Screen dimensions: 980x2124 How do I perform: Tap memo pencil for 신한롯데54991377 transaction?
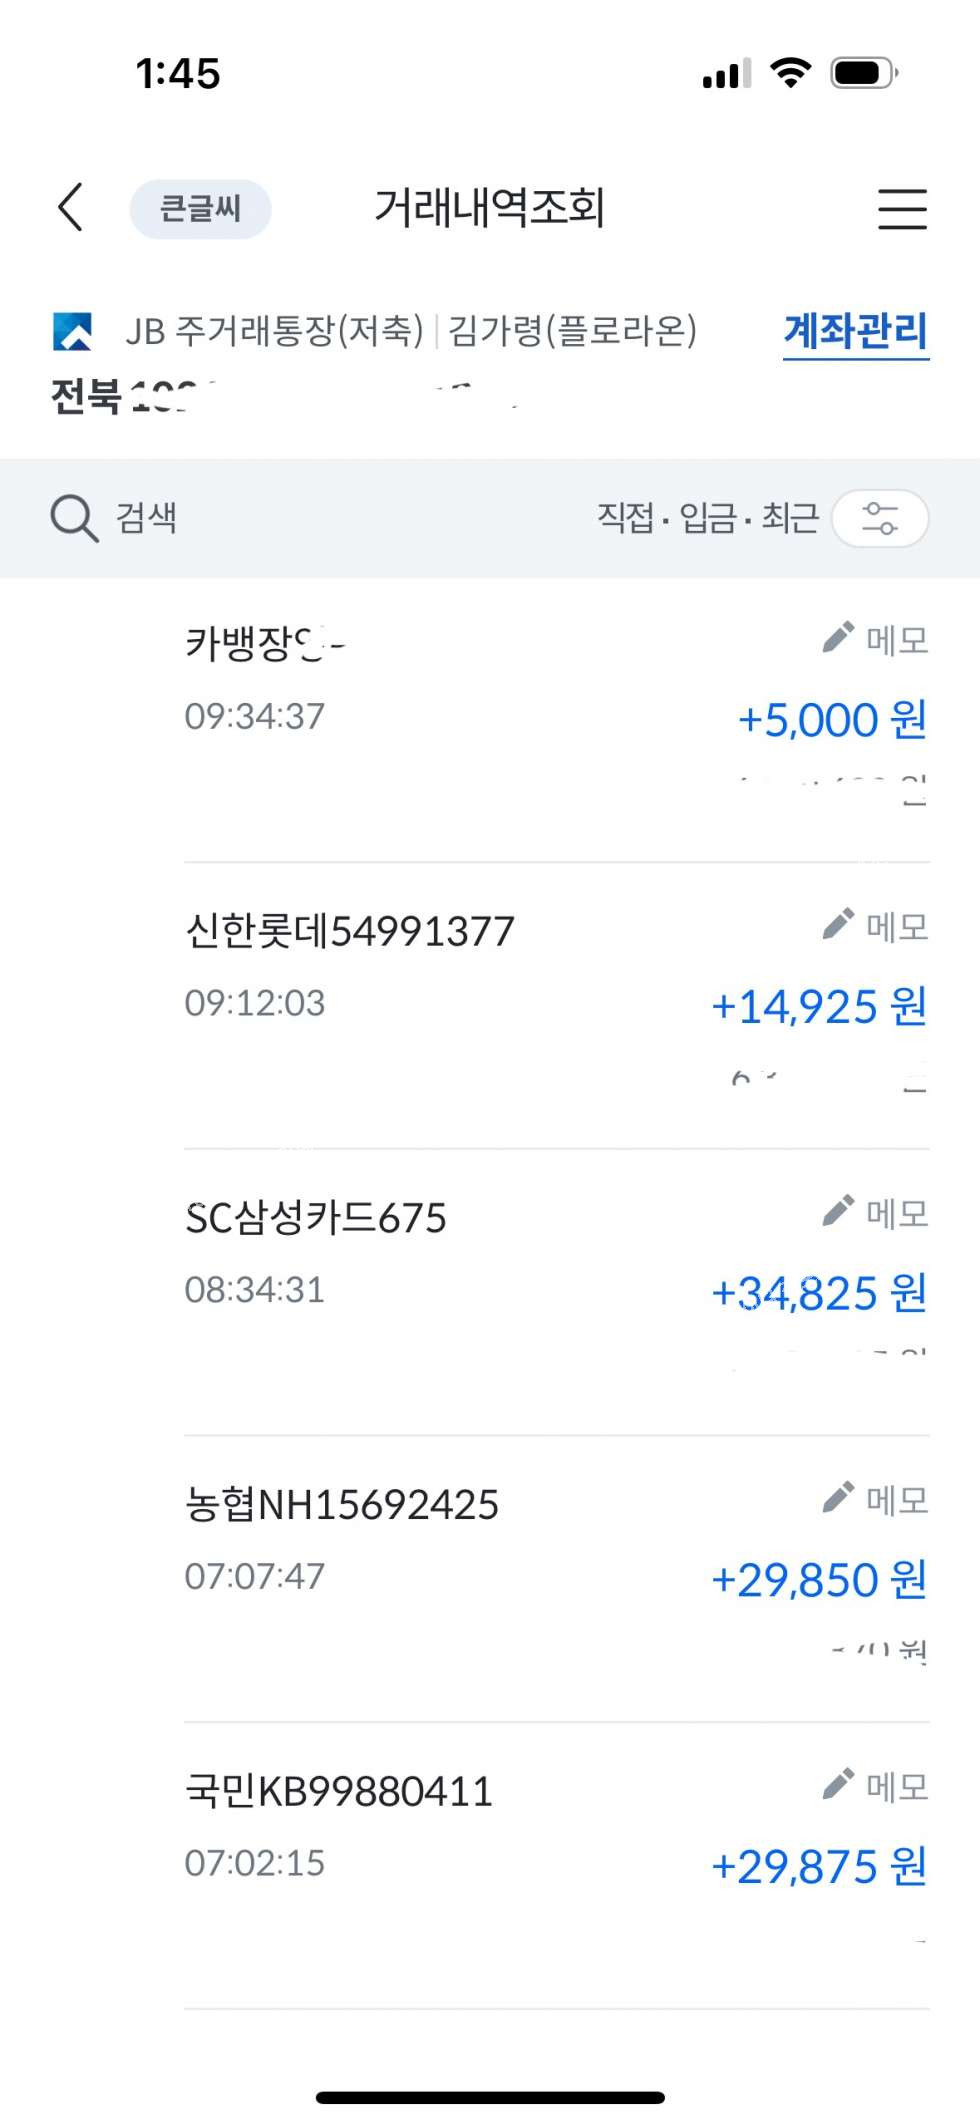pos(838,925)
